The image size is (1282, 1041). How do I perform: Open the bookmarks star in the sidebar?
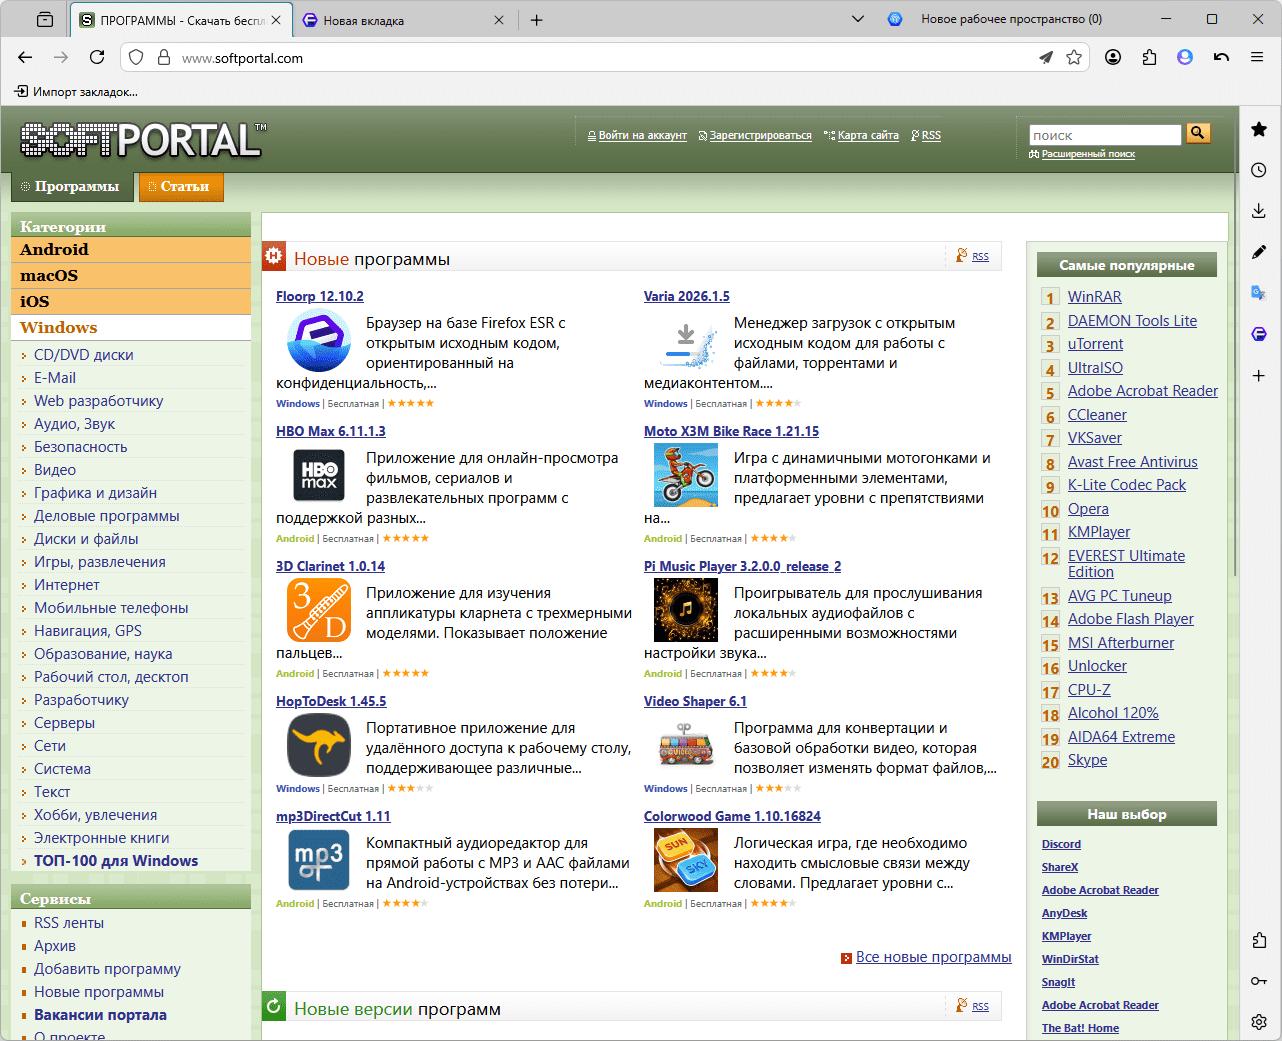coord(1259,129)
